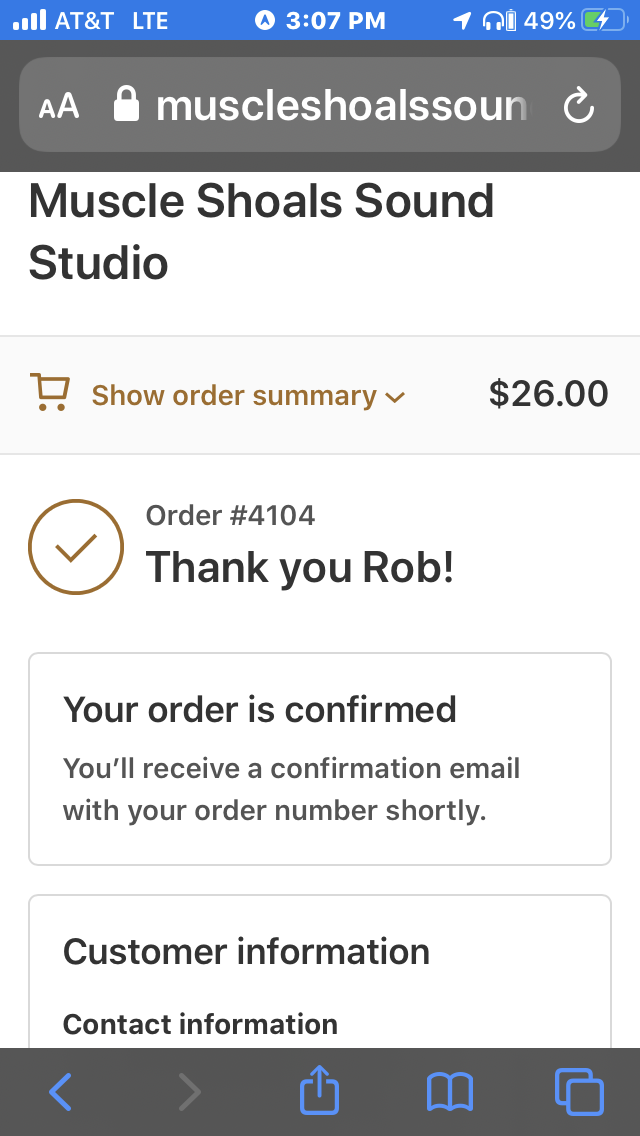Open the Safari share sheet
This screenshot has width=640, height=1136.
pos(320,1089)
